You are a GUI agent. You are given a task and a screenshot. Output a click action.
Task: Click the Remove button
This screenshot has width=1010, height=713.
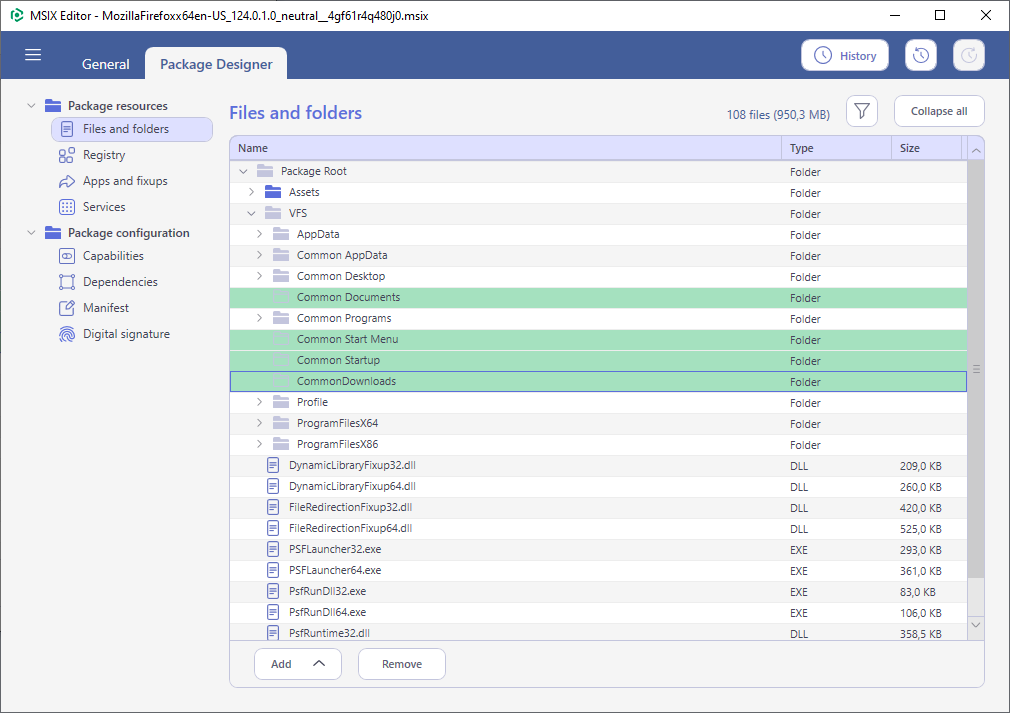tap(402, 664)
